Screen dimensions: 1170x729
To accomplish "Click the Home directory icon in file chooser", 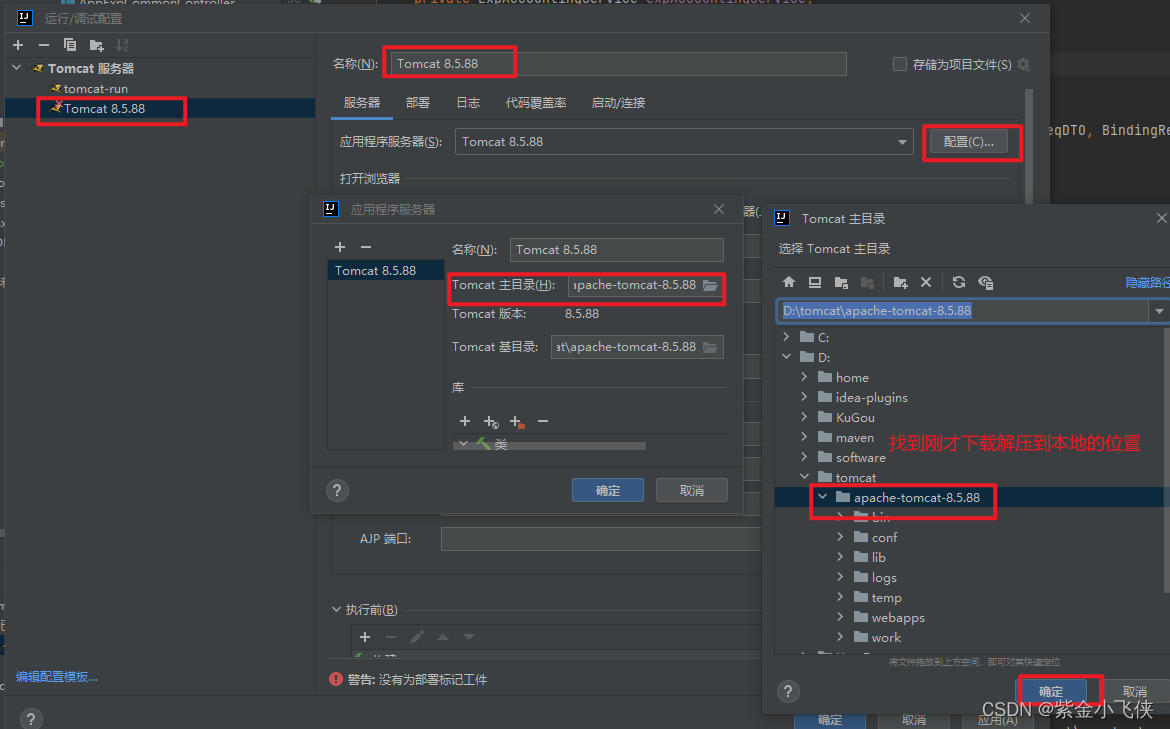I will pos(789,282).
